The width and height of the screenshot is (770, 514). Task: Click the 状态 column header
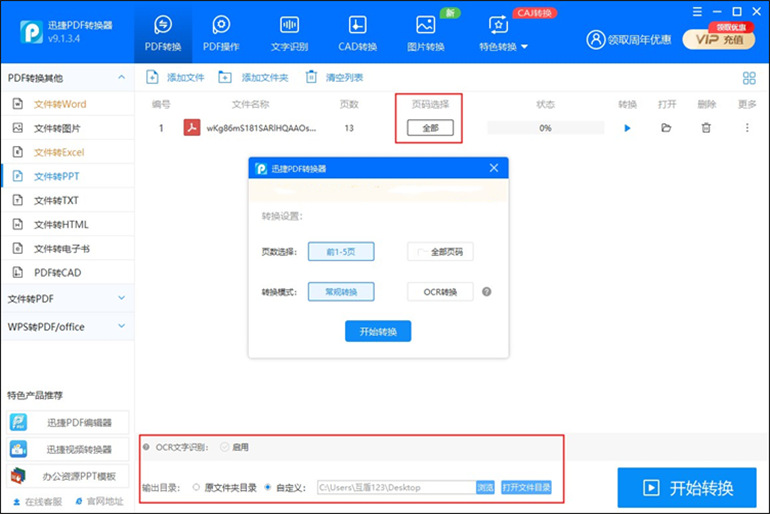click(545, 104)
